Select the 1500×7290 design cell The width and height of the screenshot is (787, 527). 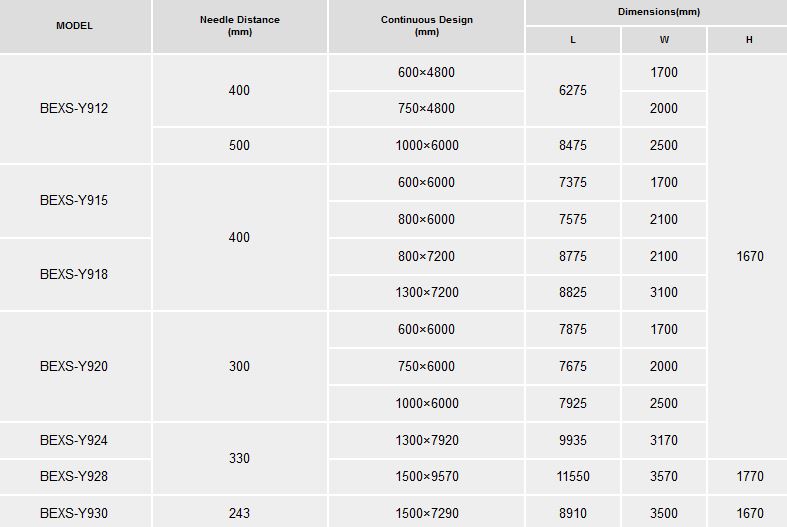(427, 512)
